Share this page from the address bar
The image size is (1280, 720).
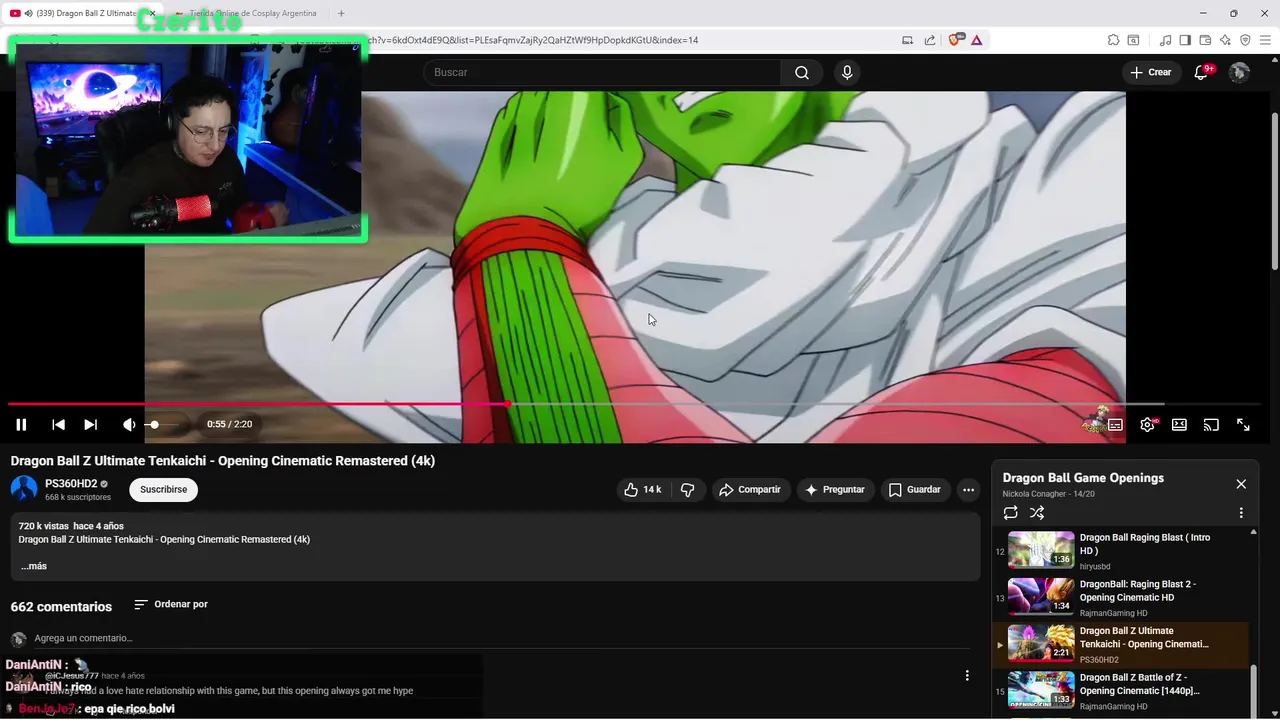[x=930, y=40]
